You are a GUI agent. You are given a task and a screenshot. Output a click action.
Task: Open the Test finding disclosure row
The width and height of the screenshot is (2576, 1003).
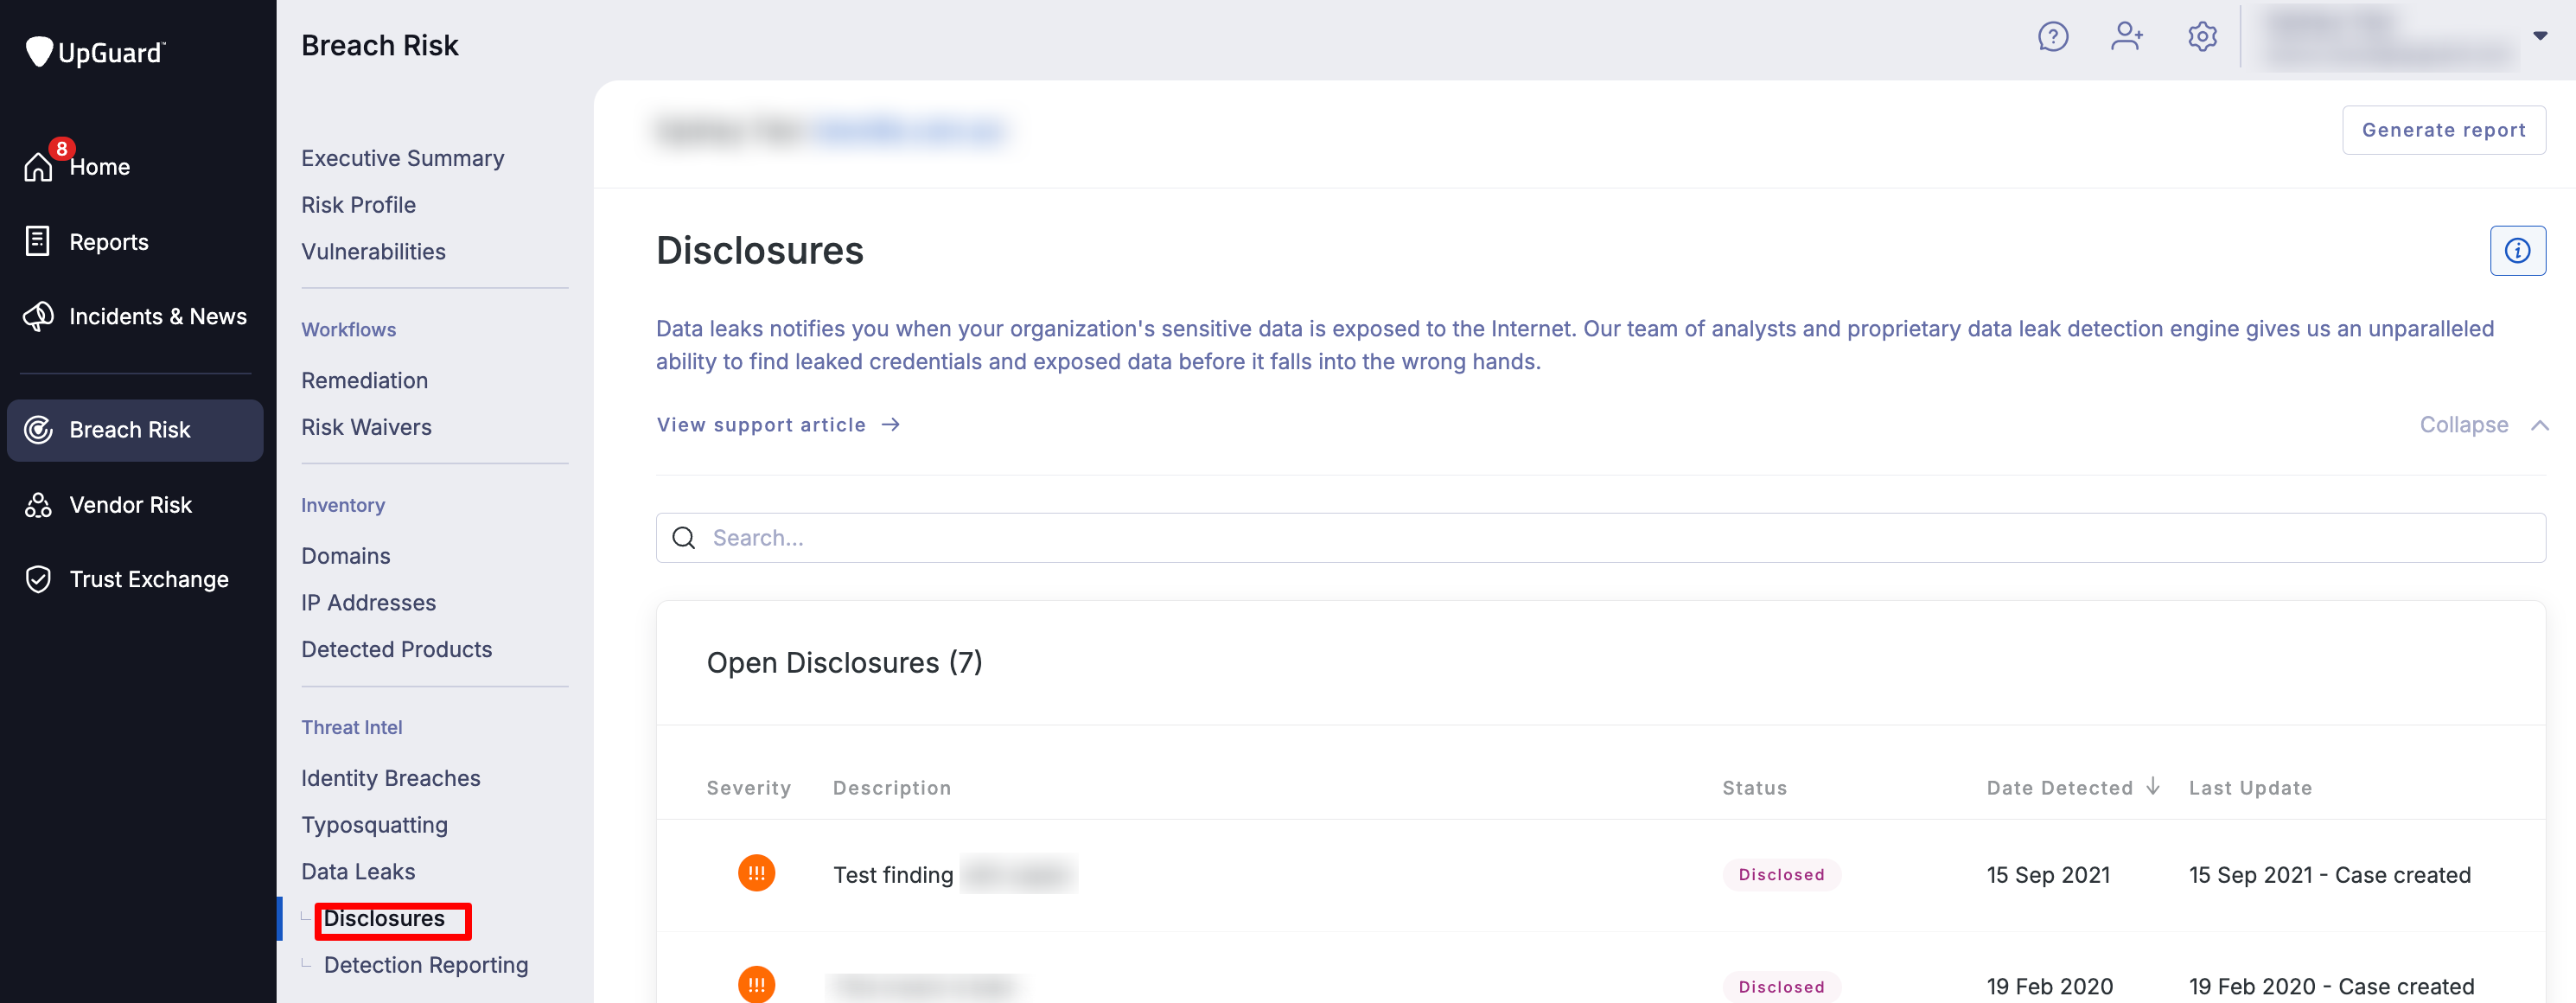point(1600,875)
